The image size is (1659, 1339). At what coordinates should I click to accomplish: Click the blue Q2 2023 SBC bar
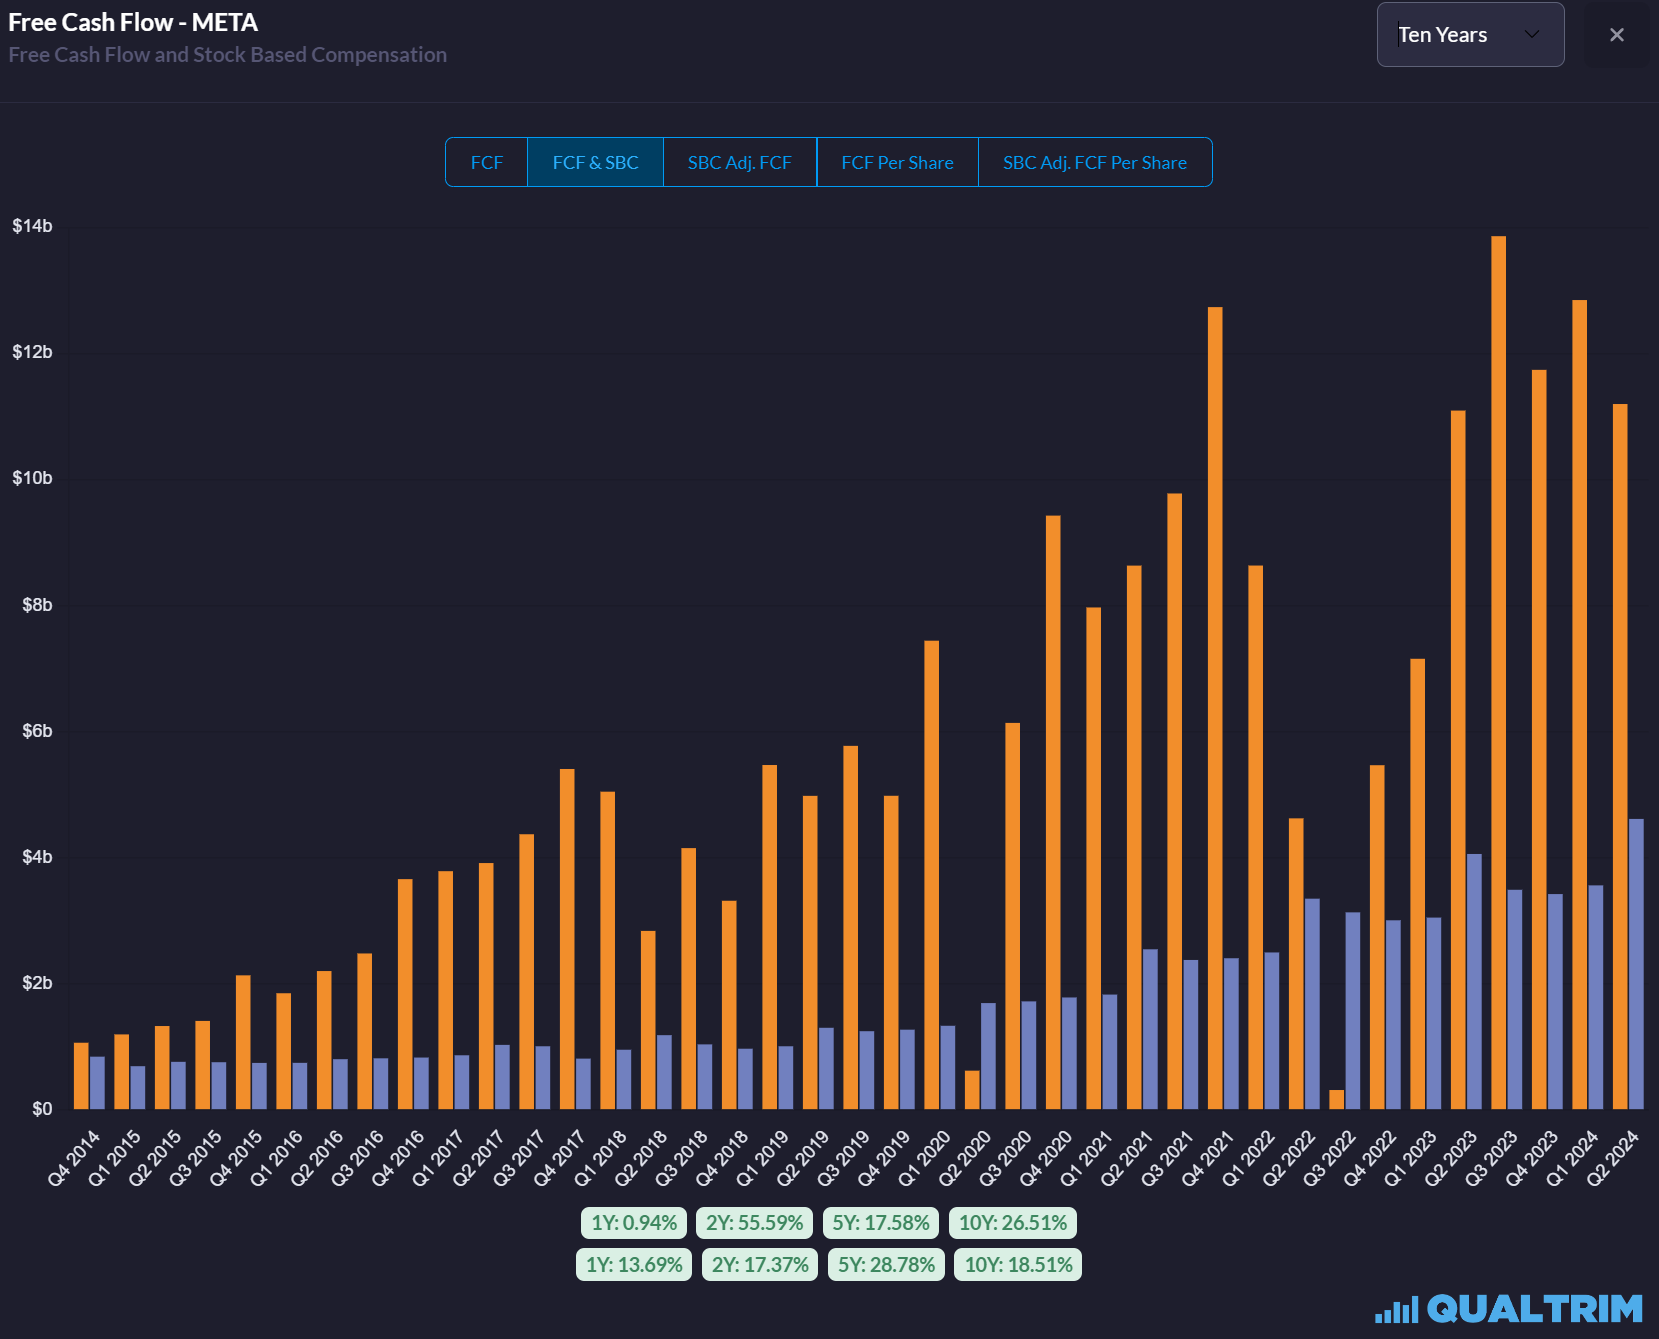pos(1474,981)
